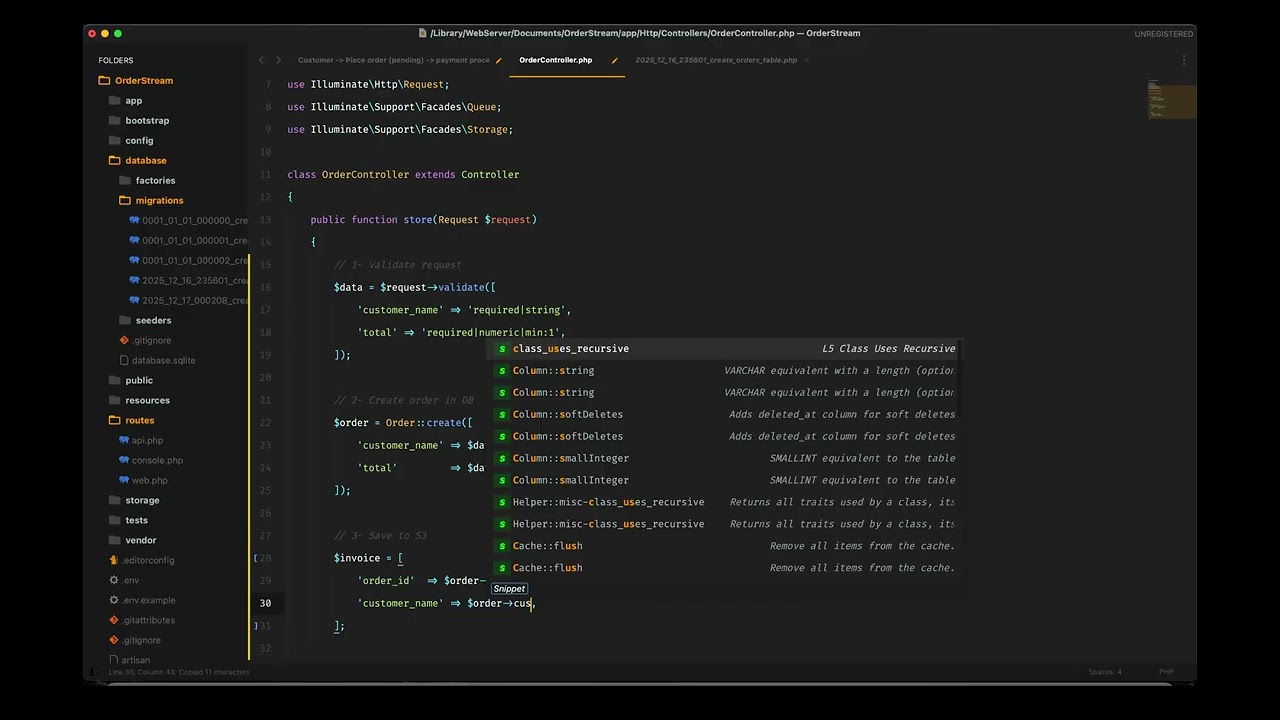Viewport: 1280px width, 720px height.
Task: Switch to 2025_12_16_235601_create_orders_table.php tab
Action: pos(716,60)
